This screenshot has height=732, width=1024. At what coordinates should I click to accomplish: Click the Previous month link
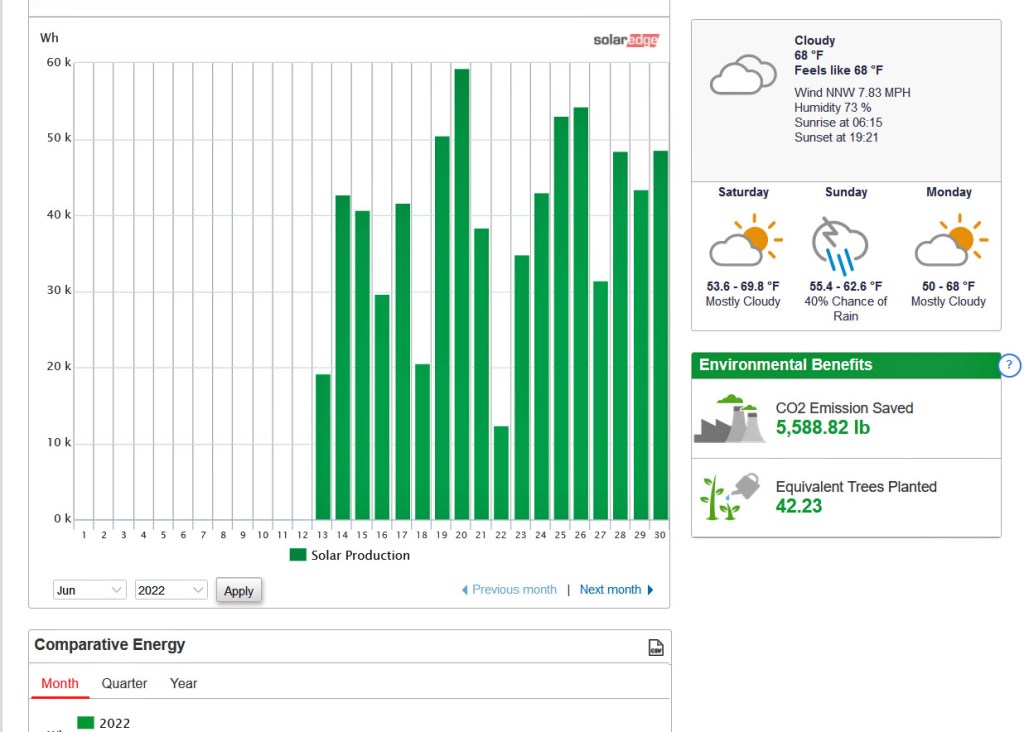click(x=509, y=590)
